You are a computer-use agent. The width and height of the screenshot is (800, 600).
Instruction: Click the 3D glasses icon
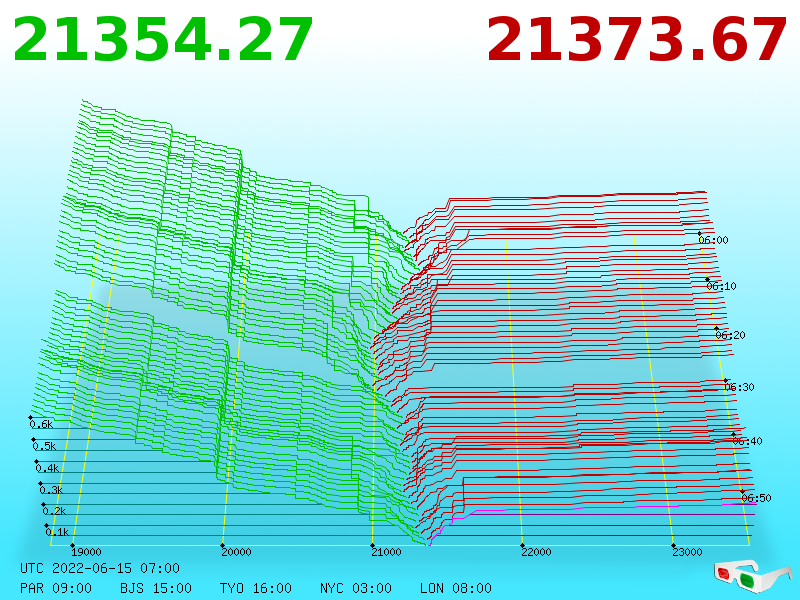click(753, 576)
